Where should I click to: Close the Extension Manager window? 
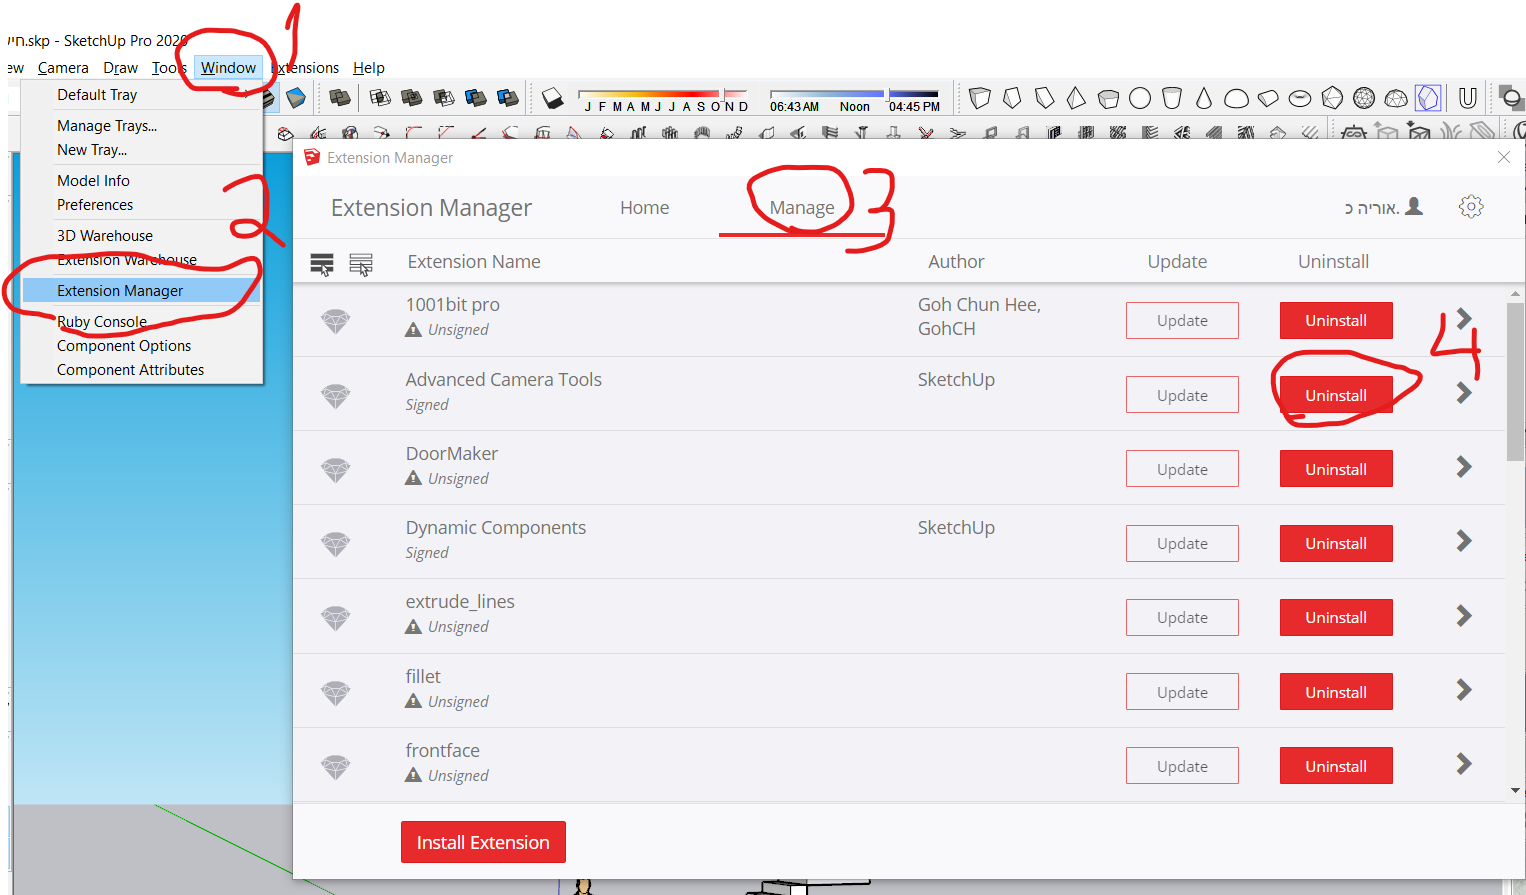pyautogui.click(x=1504, y=157)
